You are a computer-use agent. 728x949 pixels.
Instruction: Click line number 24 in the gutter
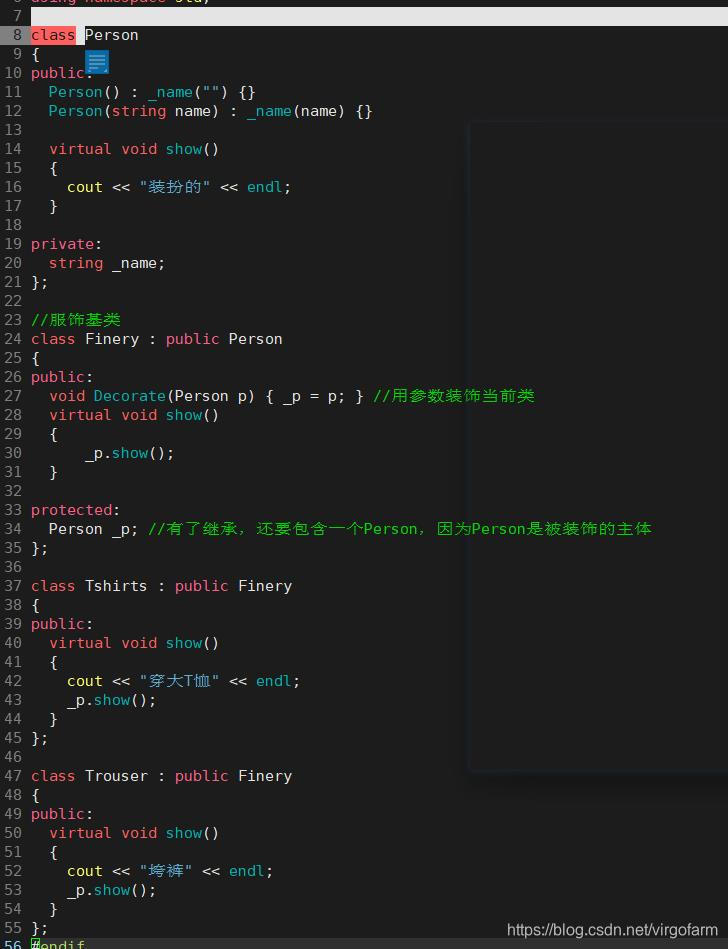[13, 339]
